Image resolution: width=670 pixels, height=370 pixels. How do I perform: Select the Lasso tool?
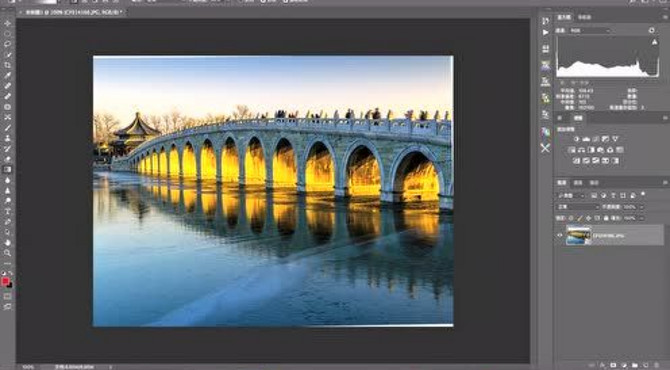pyautogui.click(x=8, y=44)
